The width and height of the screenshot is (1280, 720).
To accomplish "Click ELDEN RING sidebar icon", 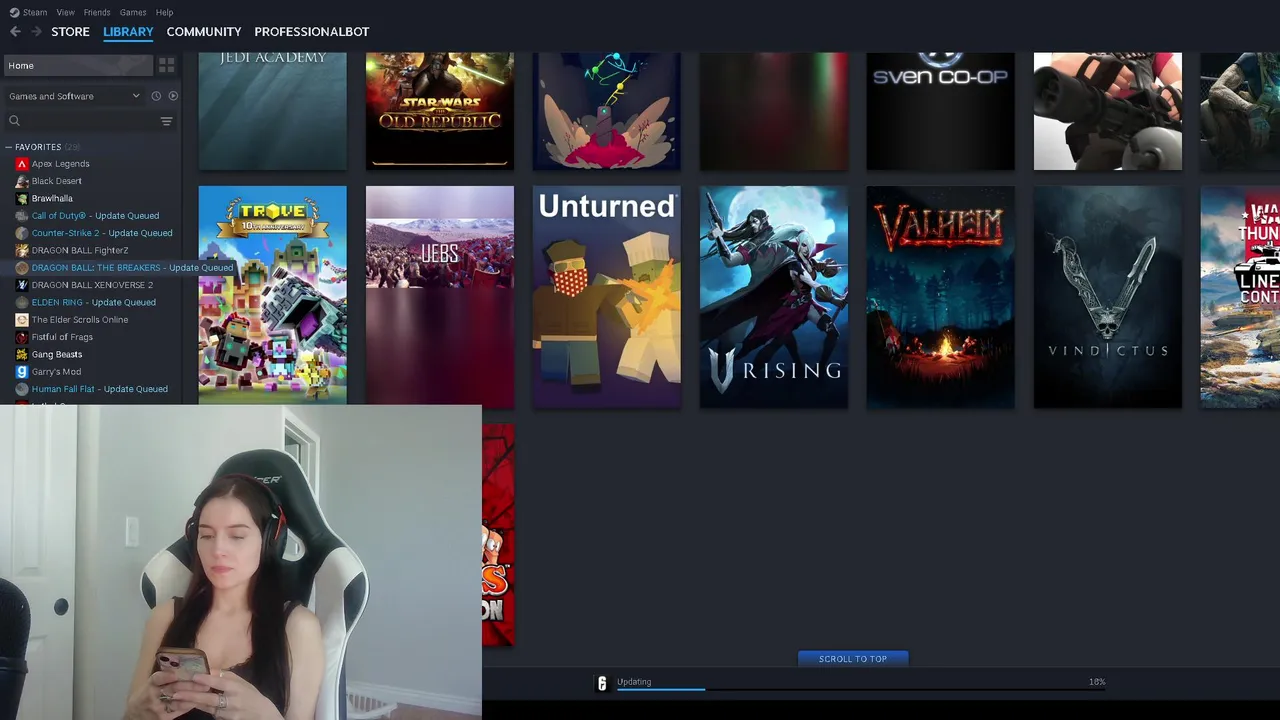I will click(x=22, y=302).
